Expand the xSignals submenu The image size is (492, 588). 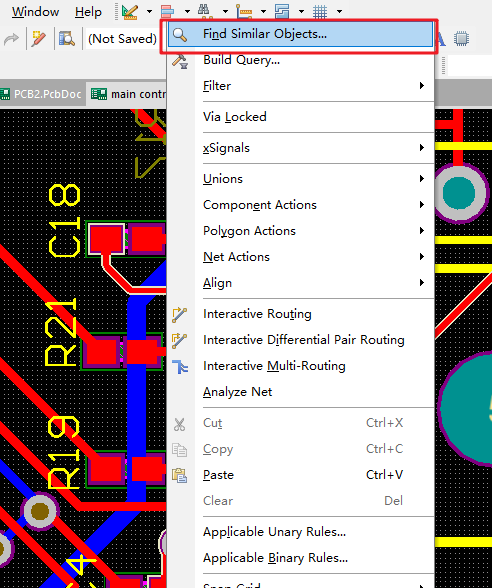pyautogui.click(x=300, y=148)
